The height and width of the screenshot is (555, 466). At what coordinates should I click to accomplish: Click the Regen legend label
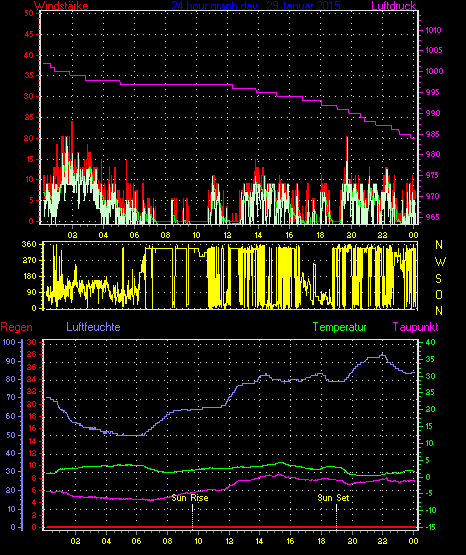point(16,327)
